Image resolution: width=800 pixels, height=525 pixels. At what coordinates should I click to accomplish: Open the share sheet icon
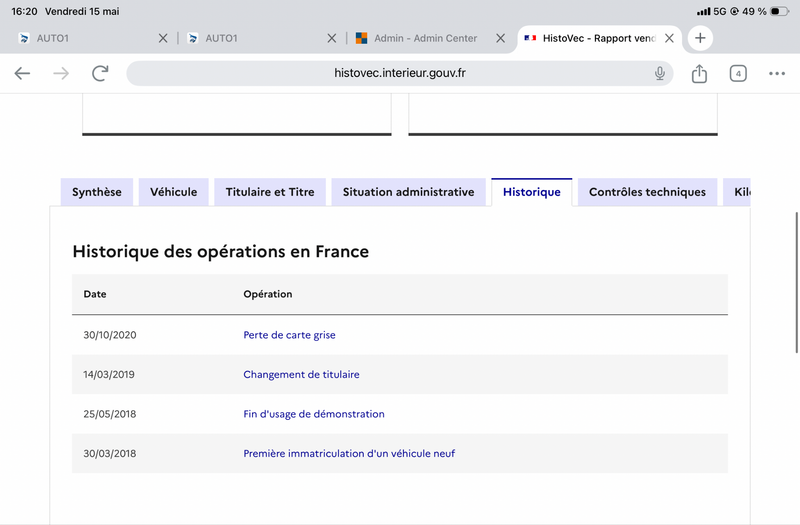coord(699,73)
